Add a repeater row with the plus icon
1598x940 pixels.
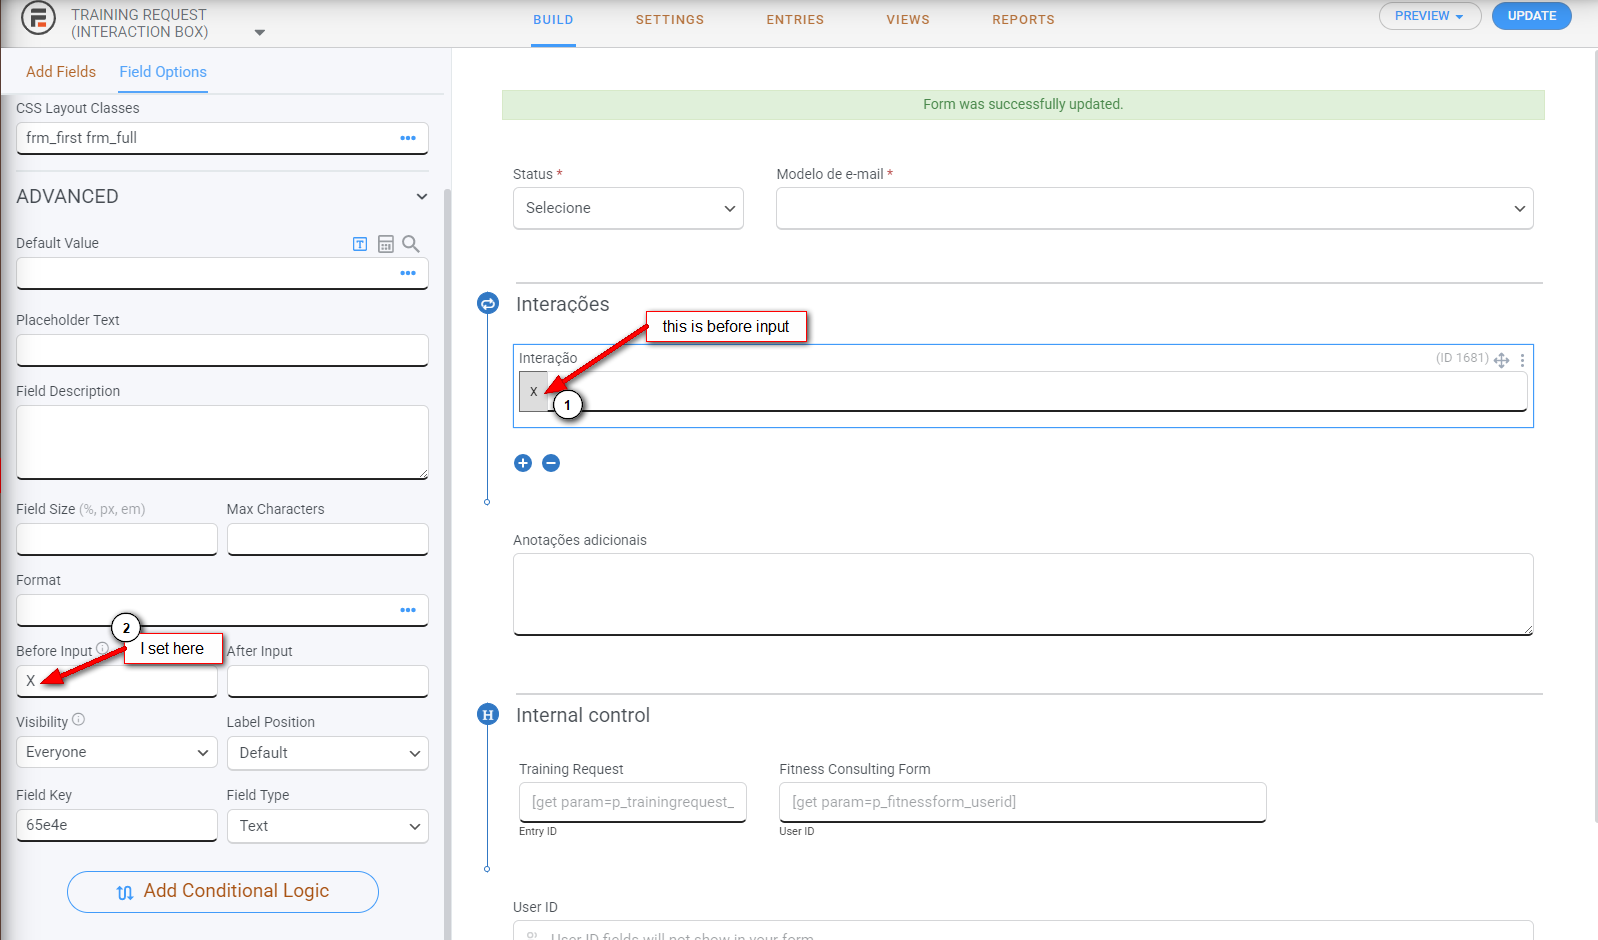tap(523, 463)
